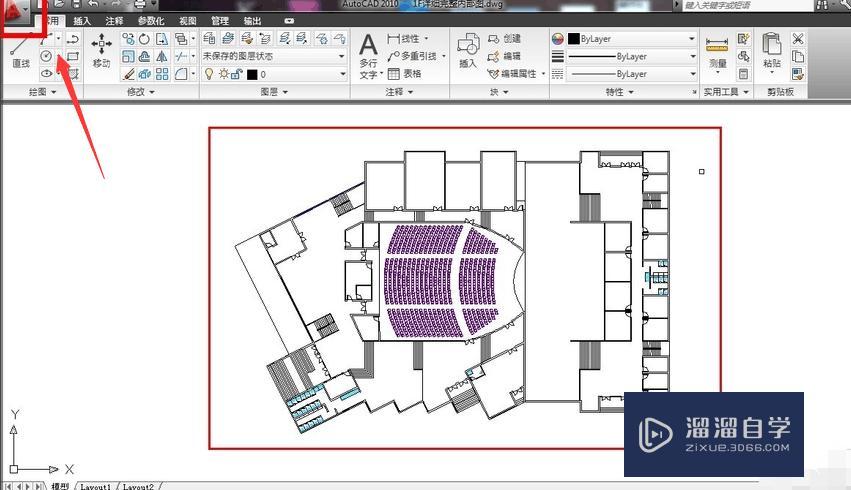Expand the 实用工具 panel
The width and height of the screenshot is (851, 490).
click(x=726, y=92)
